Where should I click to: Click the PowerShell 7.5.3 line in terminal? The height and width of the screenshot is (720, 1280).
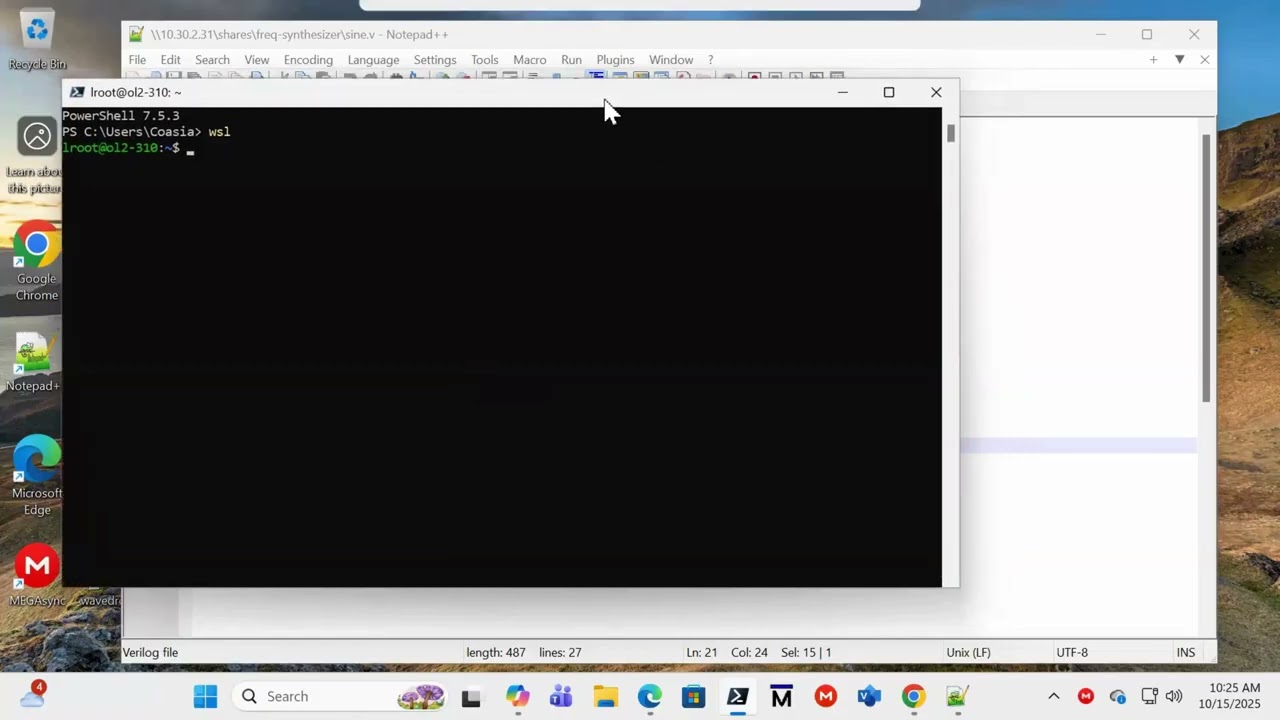121,116
